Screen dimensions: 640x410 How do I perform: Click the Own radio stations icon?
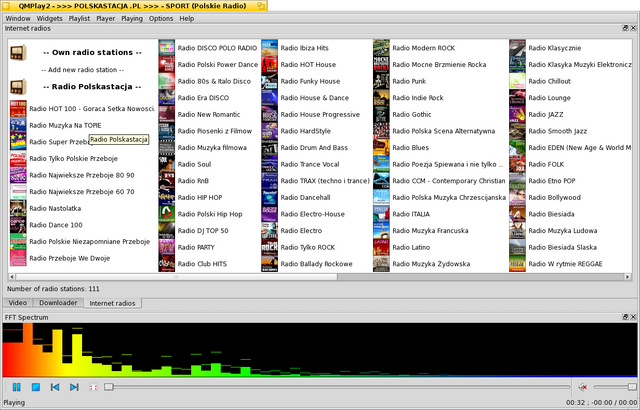(x=18, y=53)
